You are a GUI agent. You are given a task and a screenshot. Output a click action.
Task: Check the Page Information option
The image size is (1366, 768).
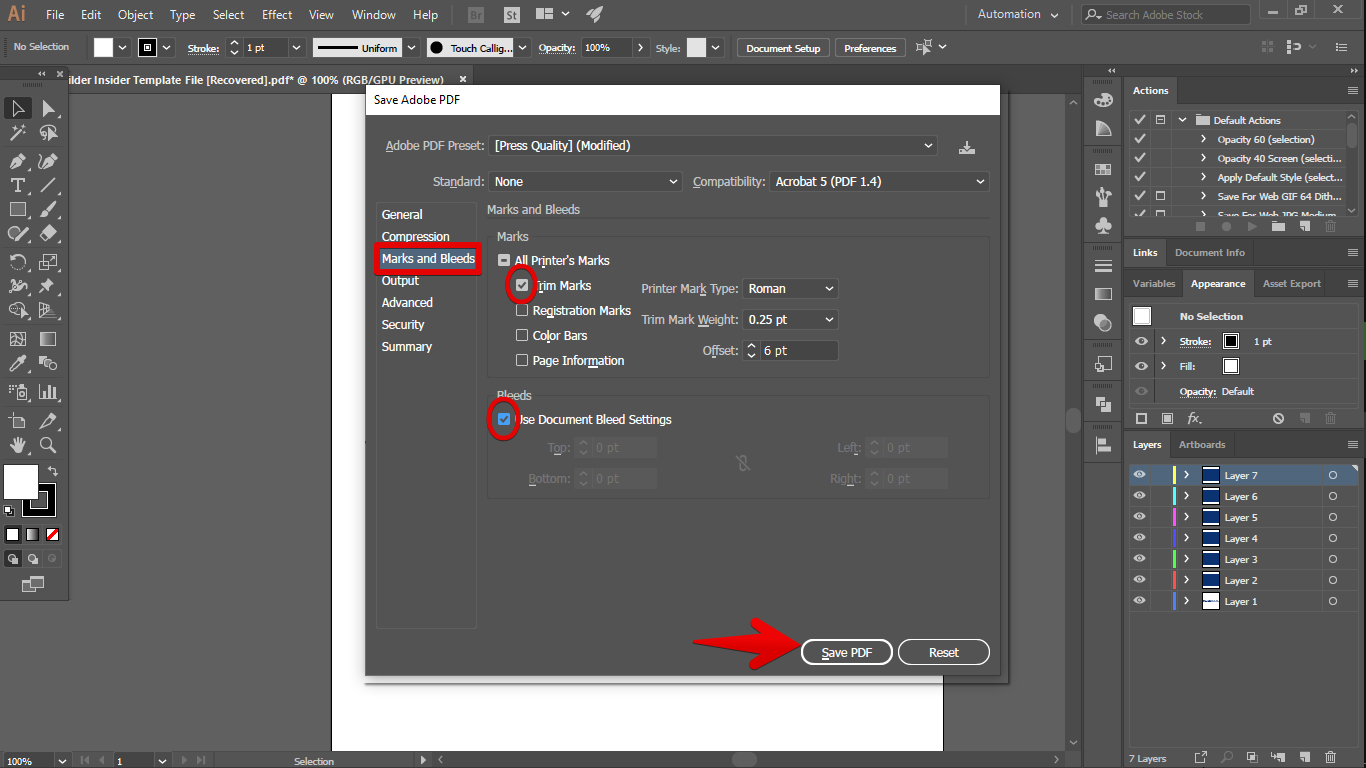click(521, 360)
